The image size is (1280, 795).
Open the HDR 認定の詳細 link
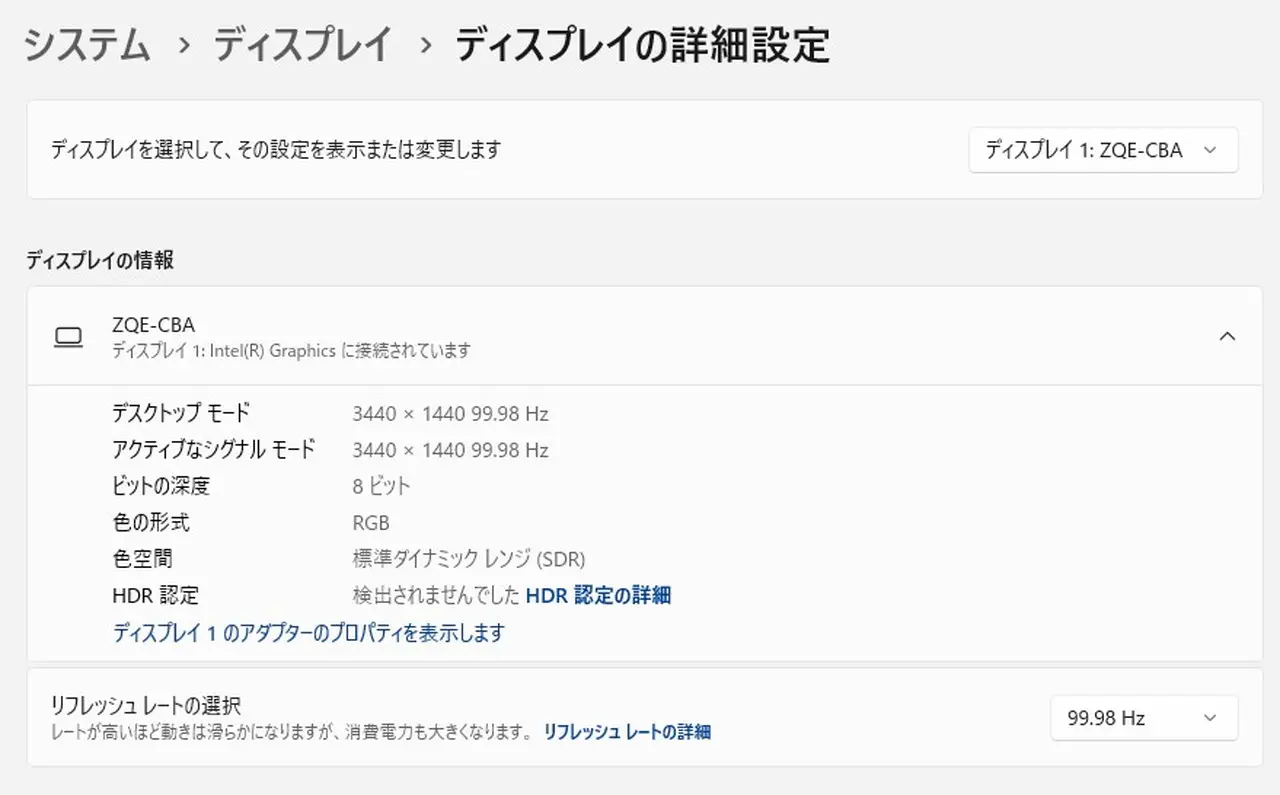tap(598, 596)
